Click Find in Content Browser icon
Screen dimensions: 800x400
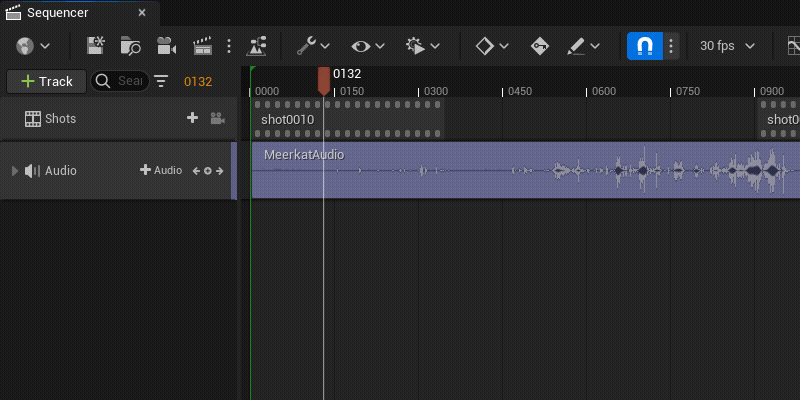131,46
